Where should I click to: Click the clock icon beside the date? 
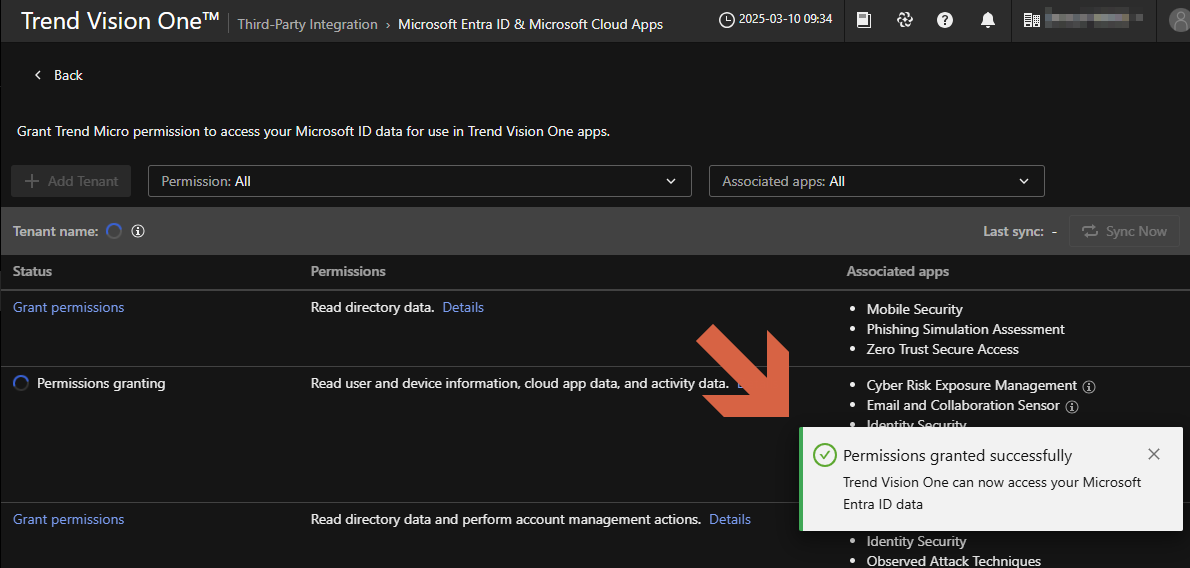pyautogui.click(x=727, y=20)
